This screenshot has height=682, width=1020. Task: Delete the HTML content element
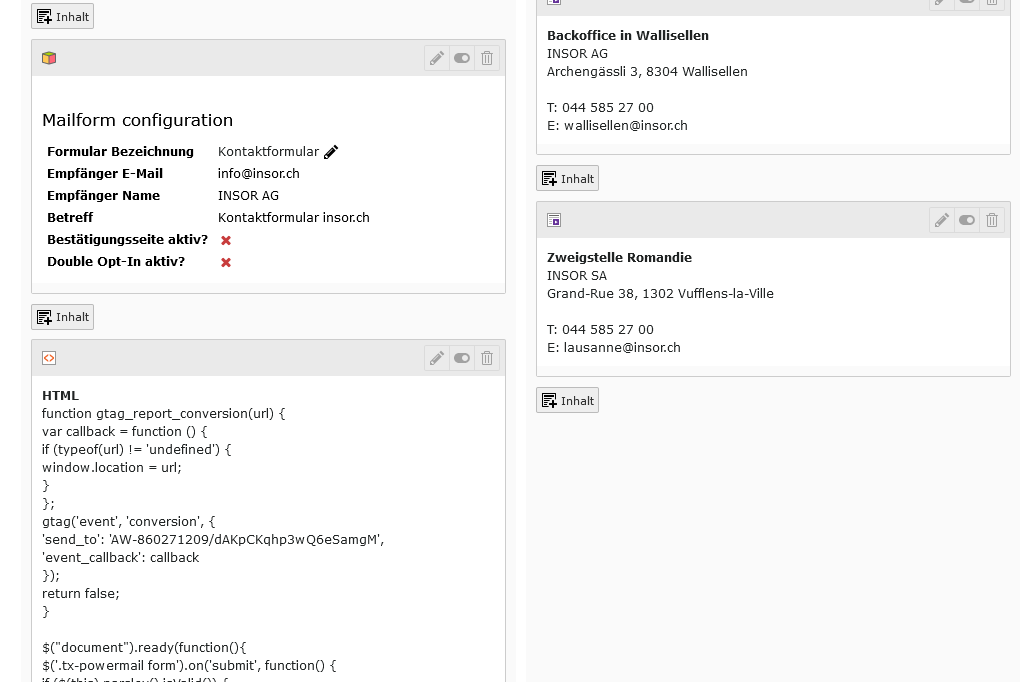(x=487, y=358)
